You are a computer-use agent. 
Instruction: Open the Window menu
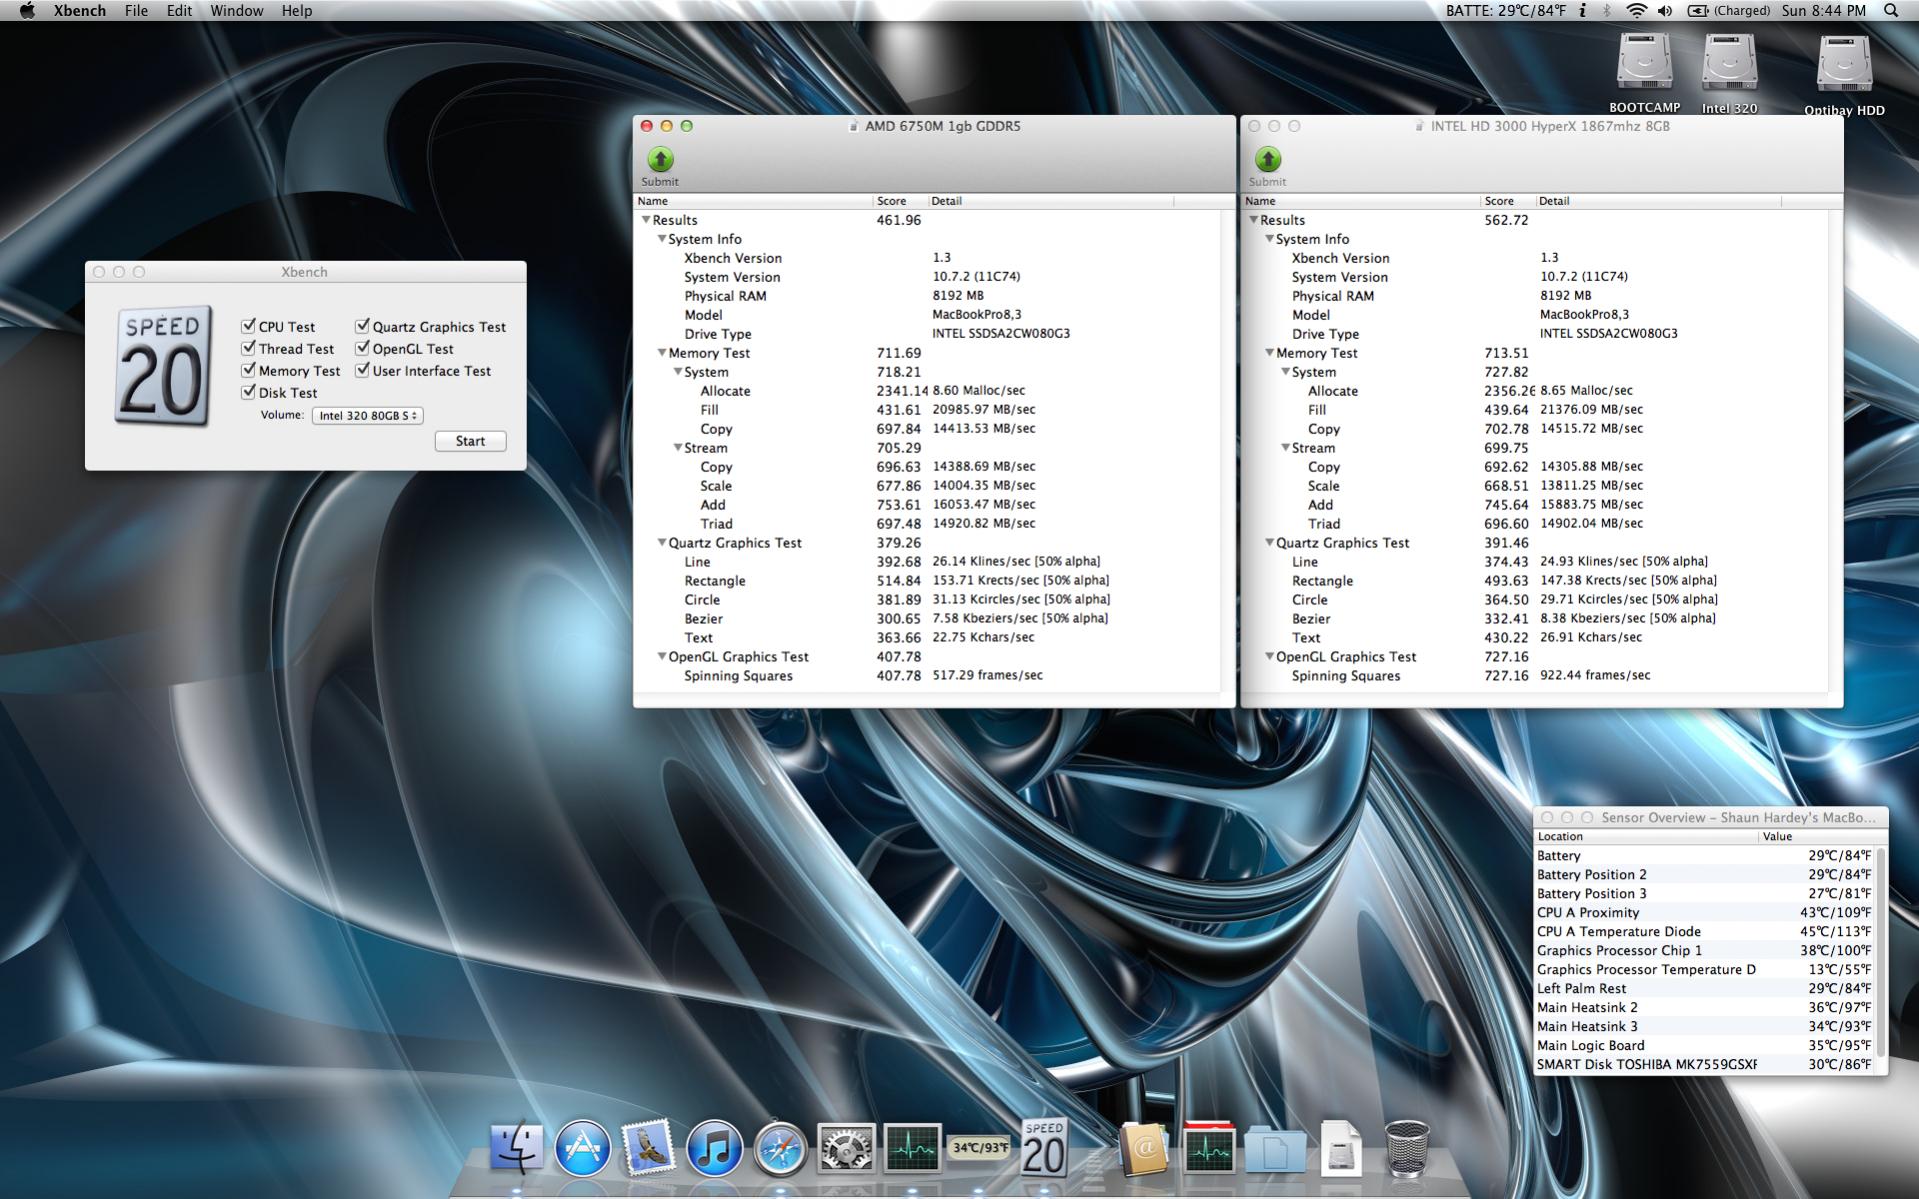(x=237, y=10)
